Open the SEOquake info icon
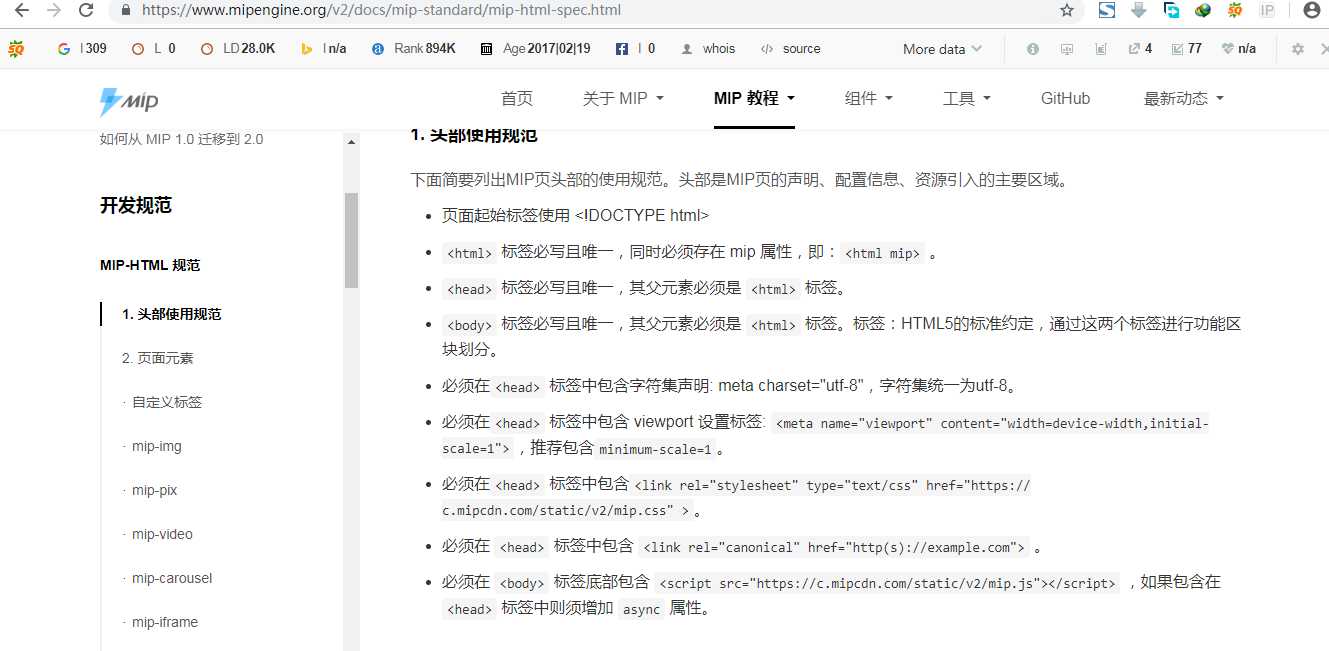 (x=1033, y=48)
